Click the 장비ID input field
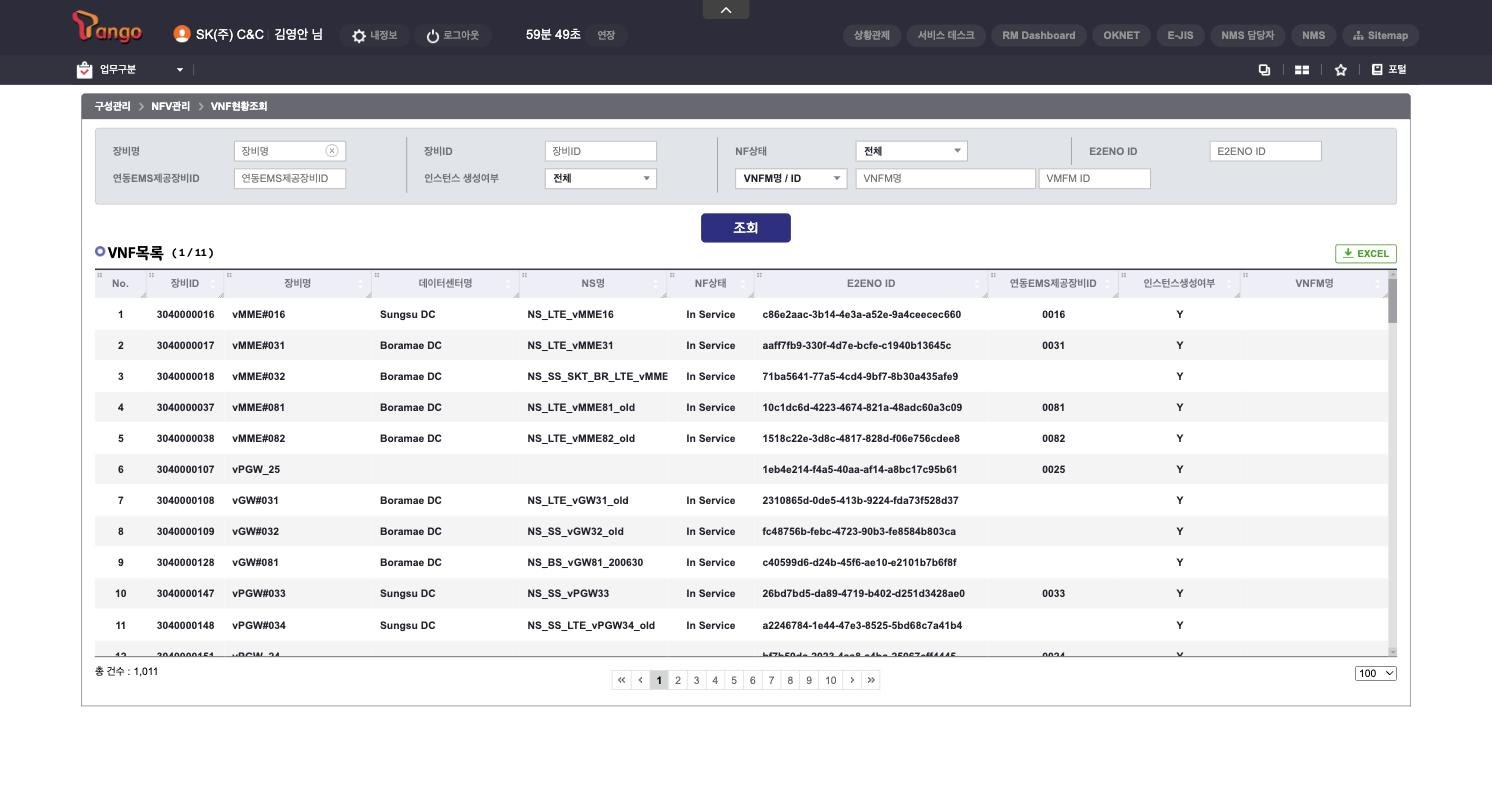 [600, 151]
